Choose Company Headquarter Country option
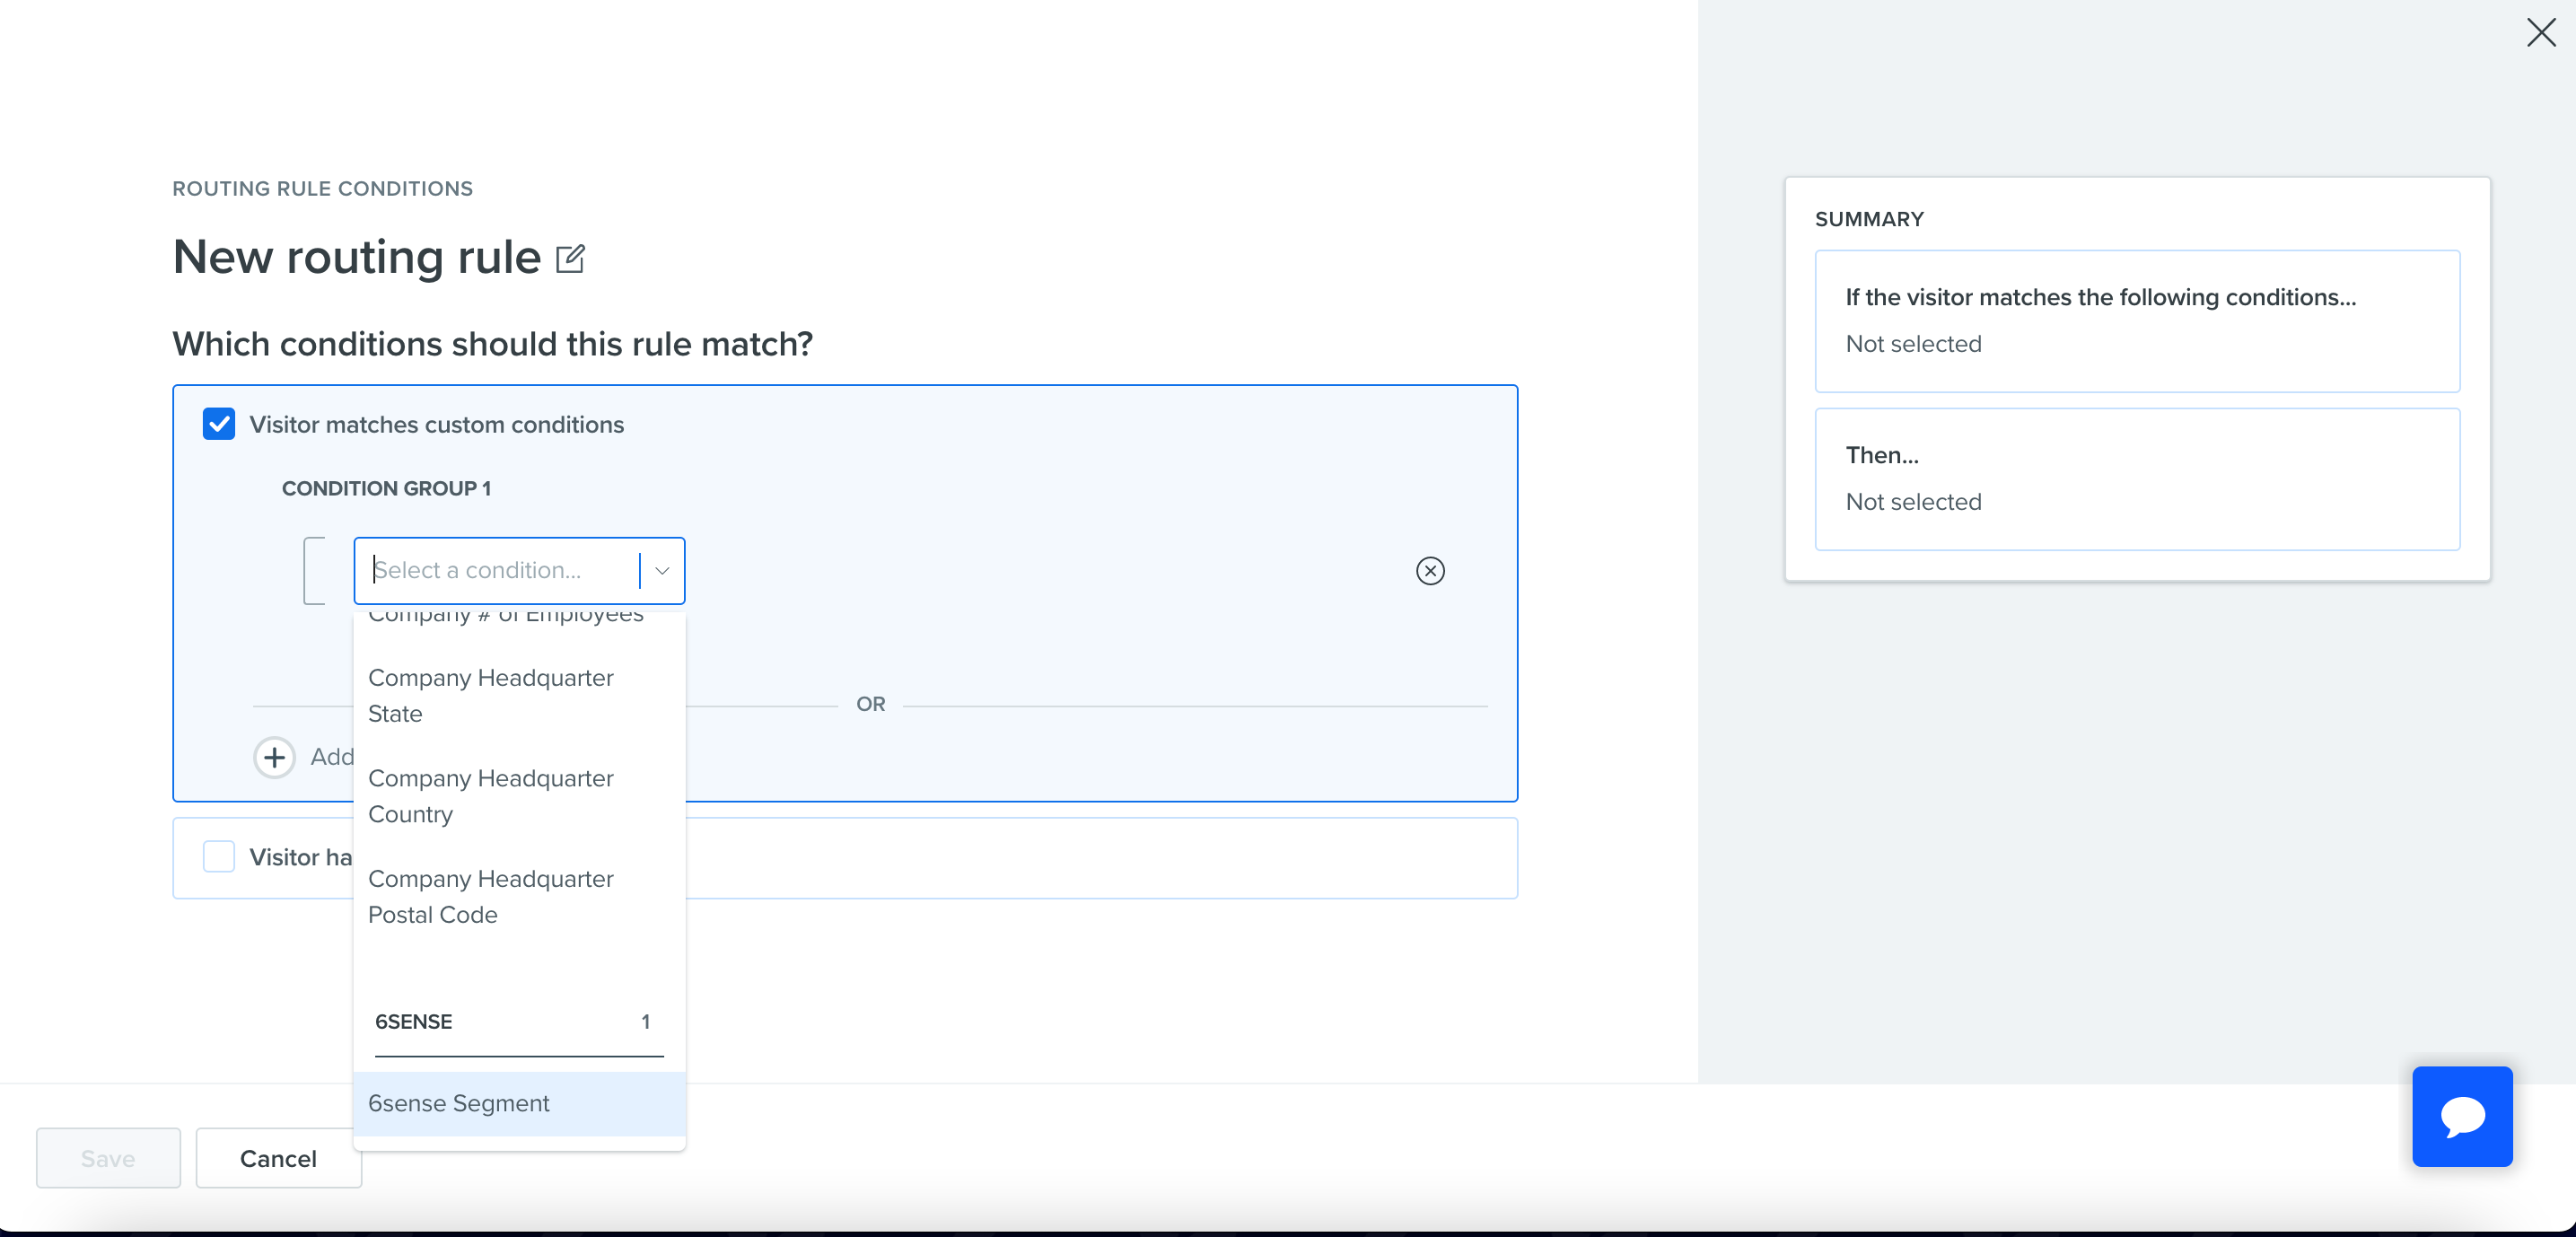 (519, 796)
